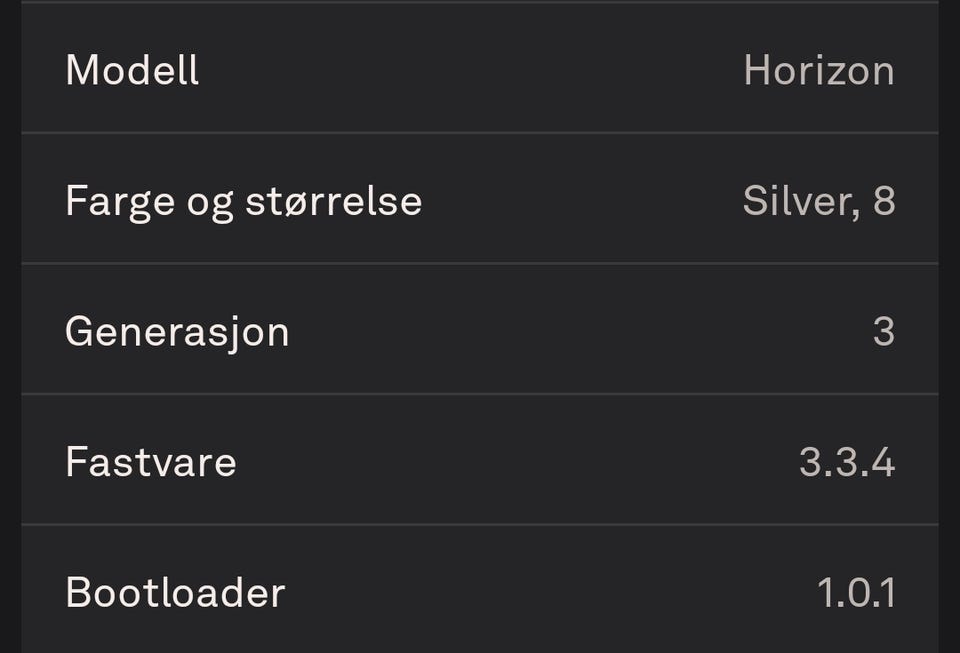Image resolution: width=960 pixels, height=653 pixels.
Task: Click the divider above the Bootloader row
Action: 480,524
